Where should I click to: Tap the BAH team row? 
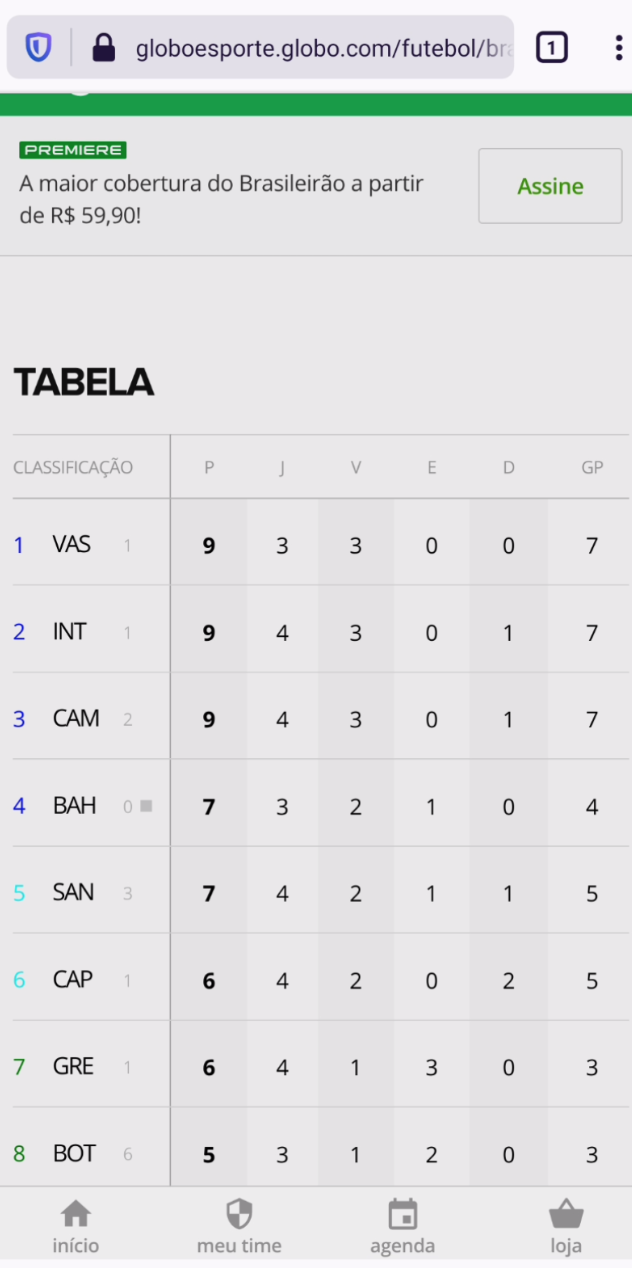click(321, 806)
